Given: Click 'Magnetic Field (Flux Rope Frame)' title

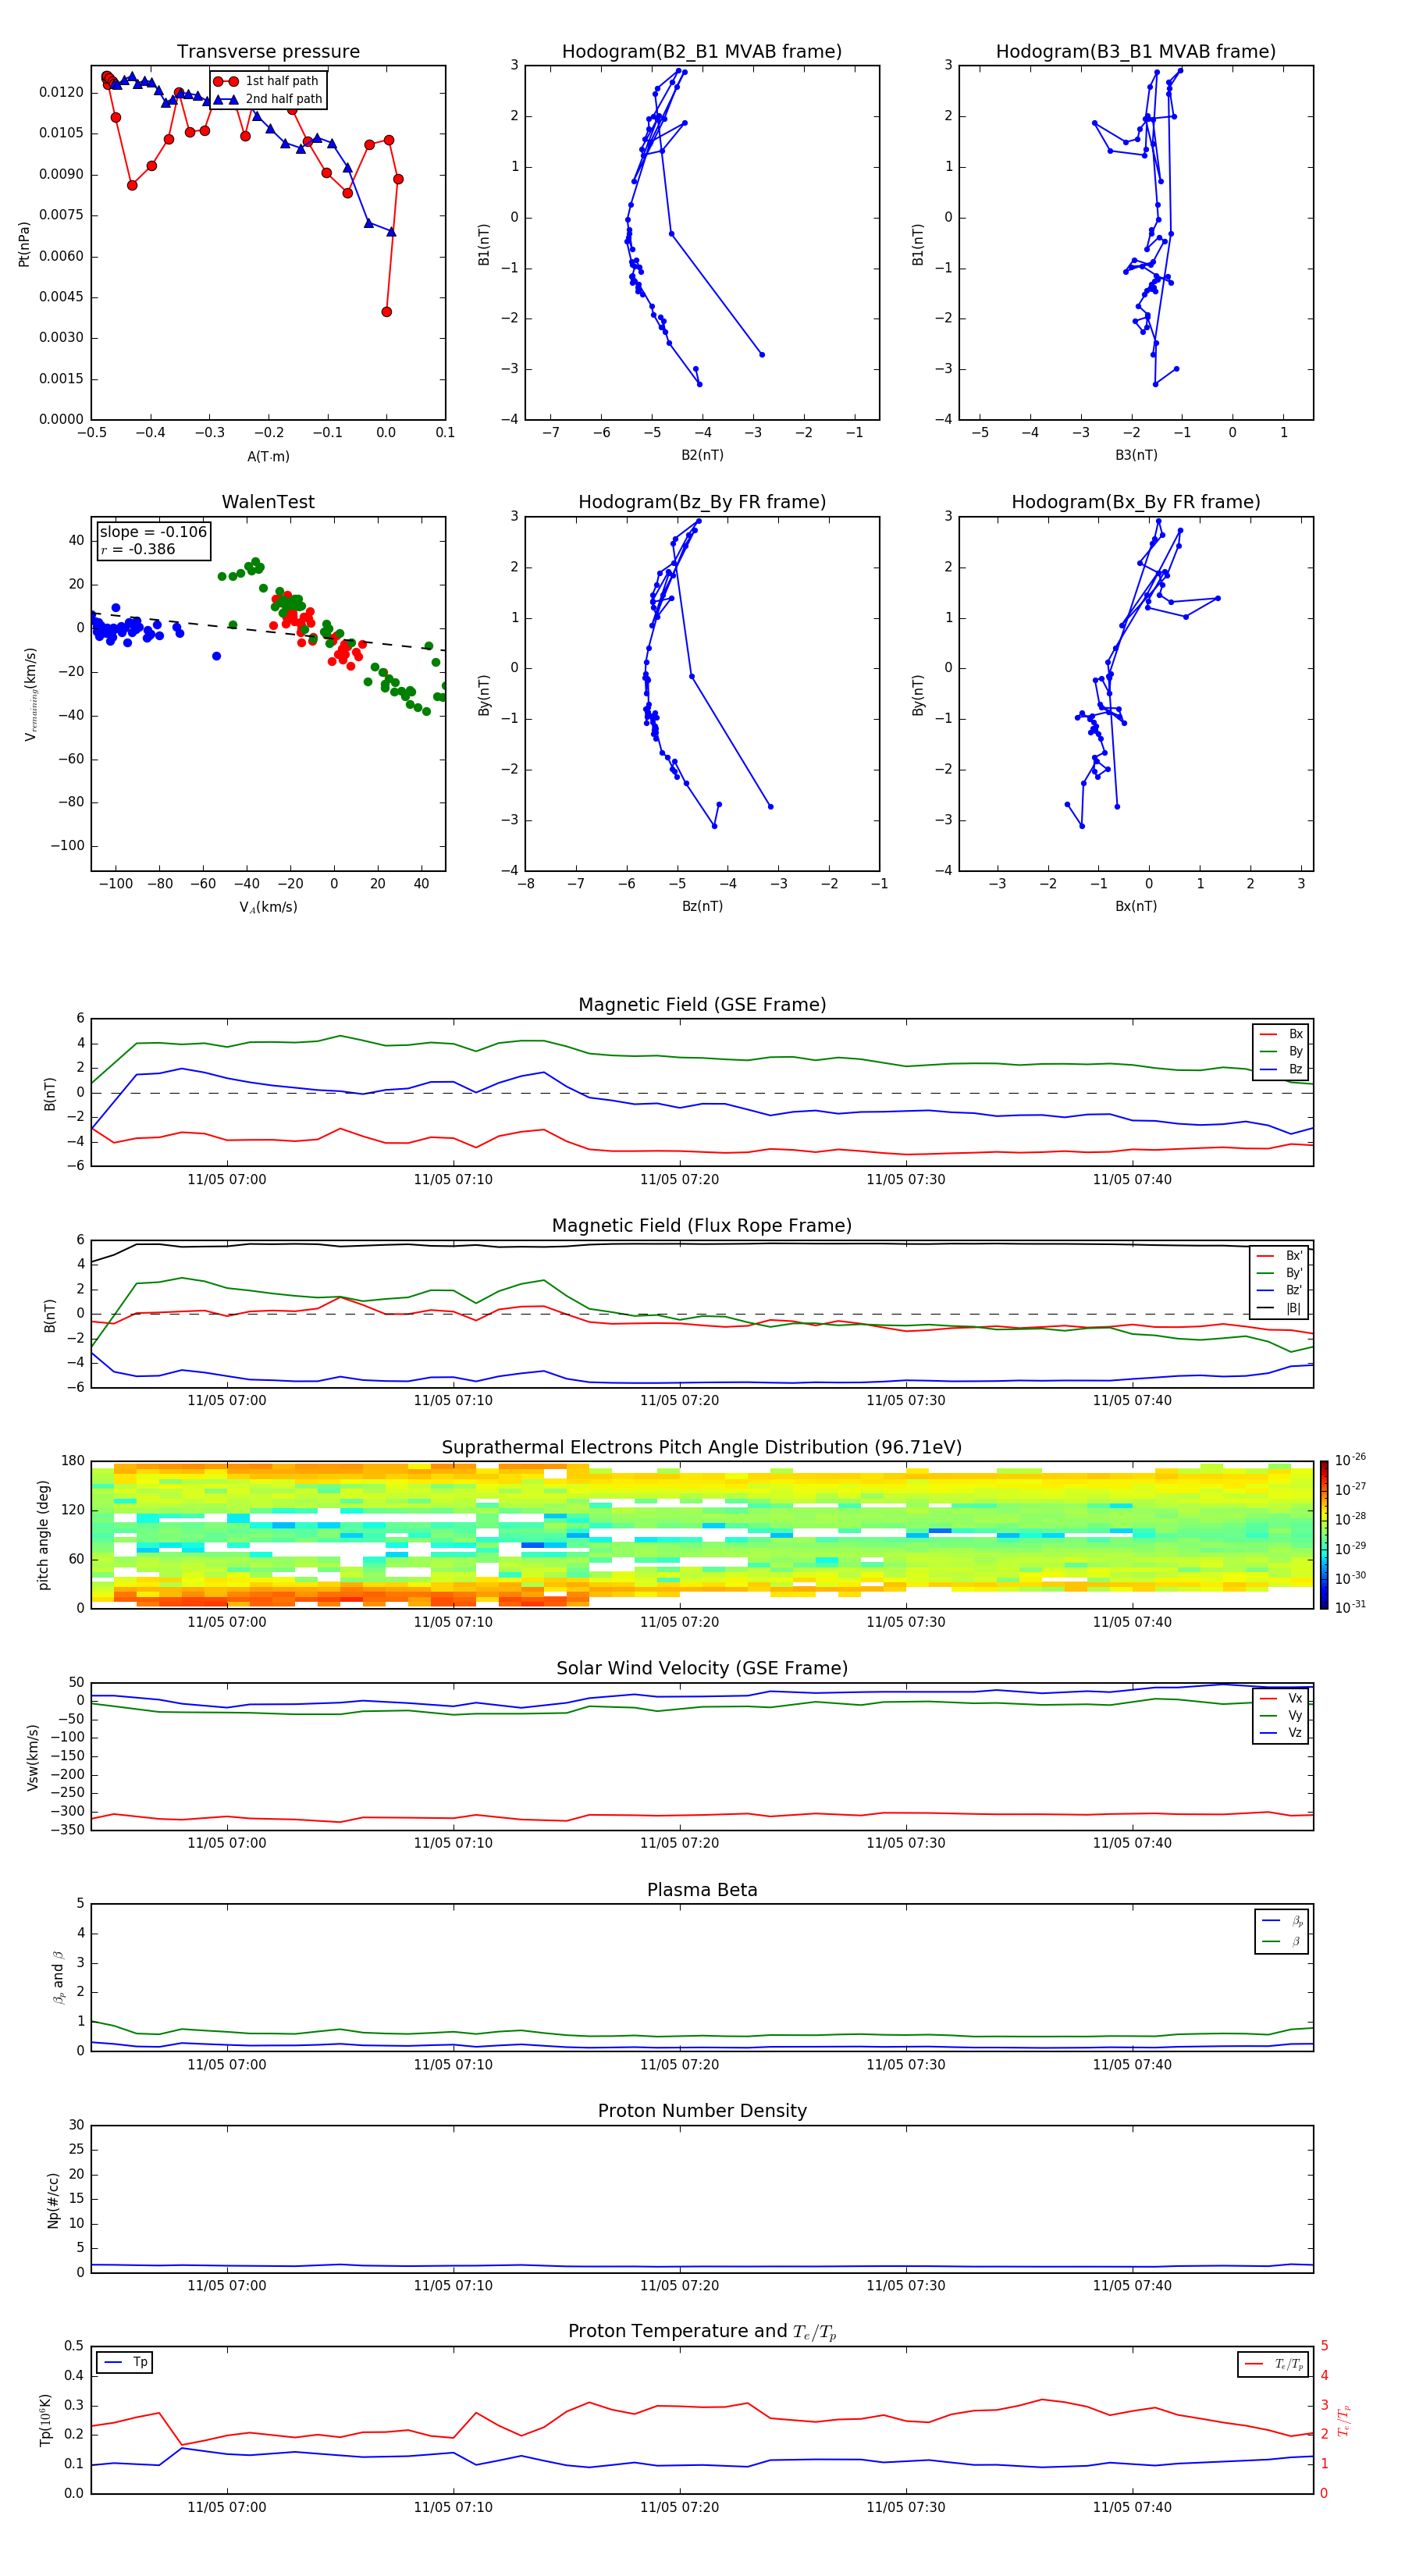Looking at the screenshot, I should click(702, 1225).
